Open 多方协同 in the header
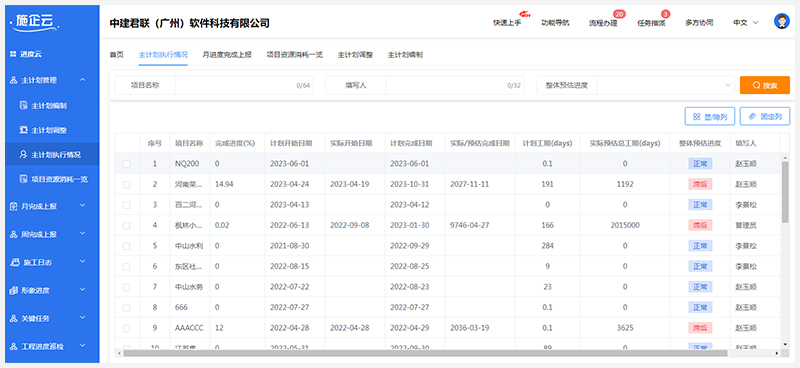800x368 pixels. coord(699,23)
